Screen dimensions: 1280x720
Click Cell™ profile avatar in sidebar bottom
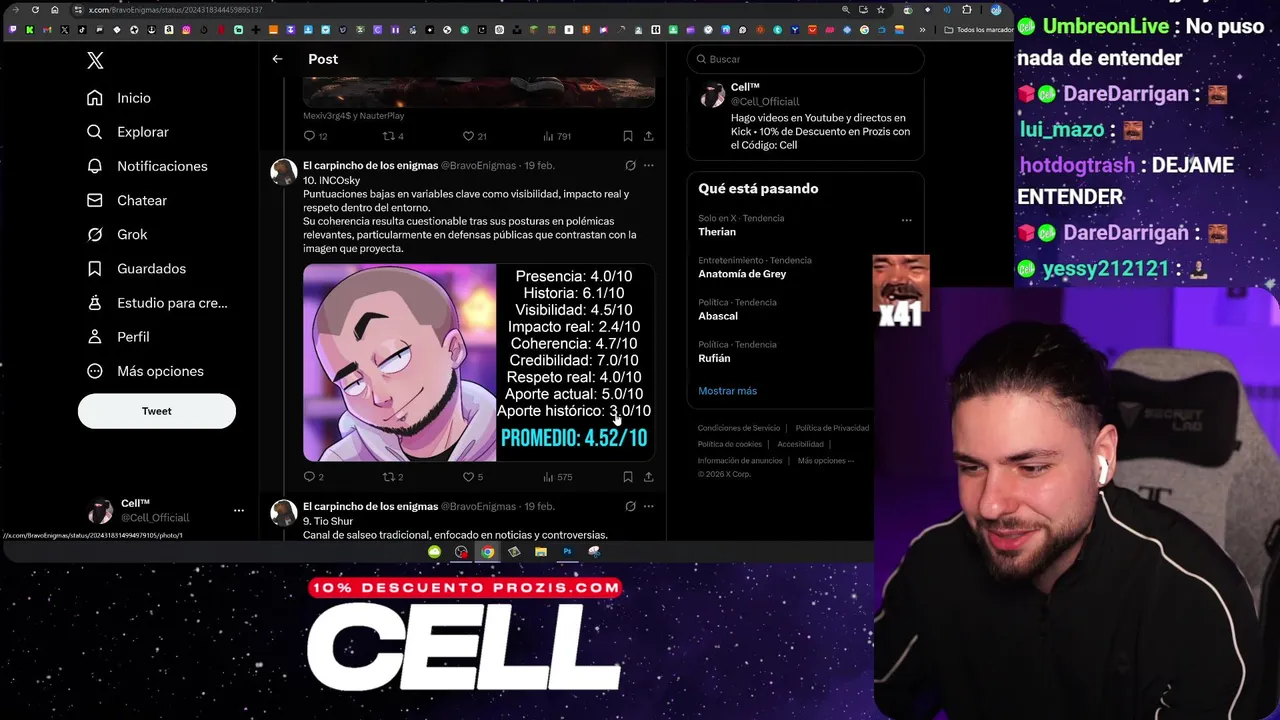[101, 511]
